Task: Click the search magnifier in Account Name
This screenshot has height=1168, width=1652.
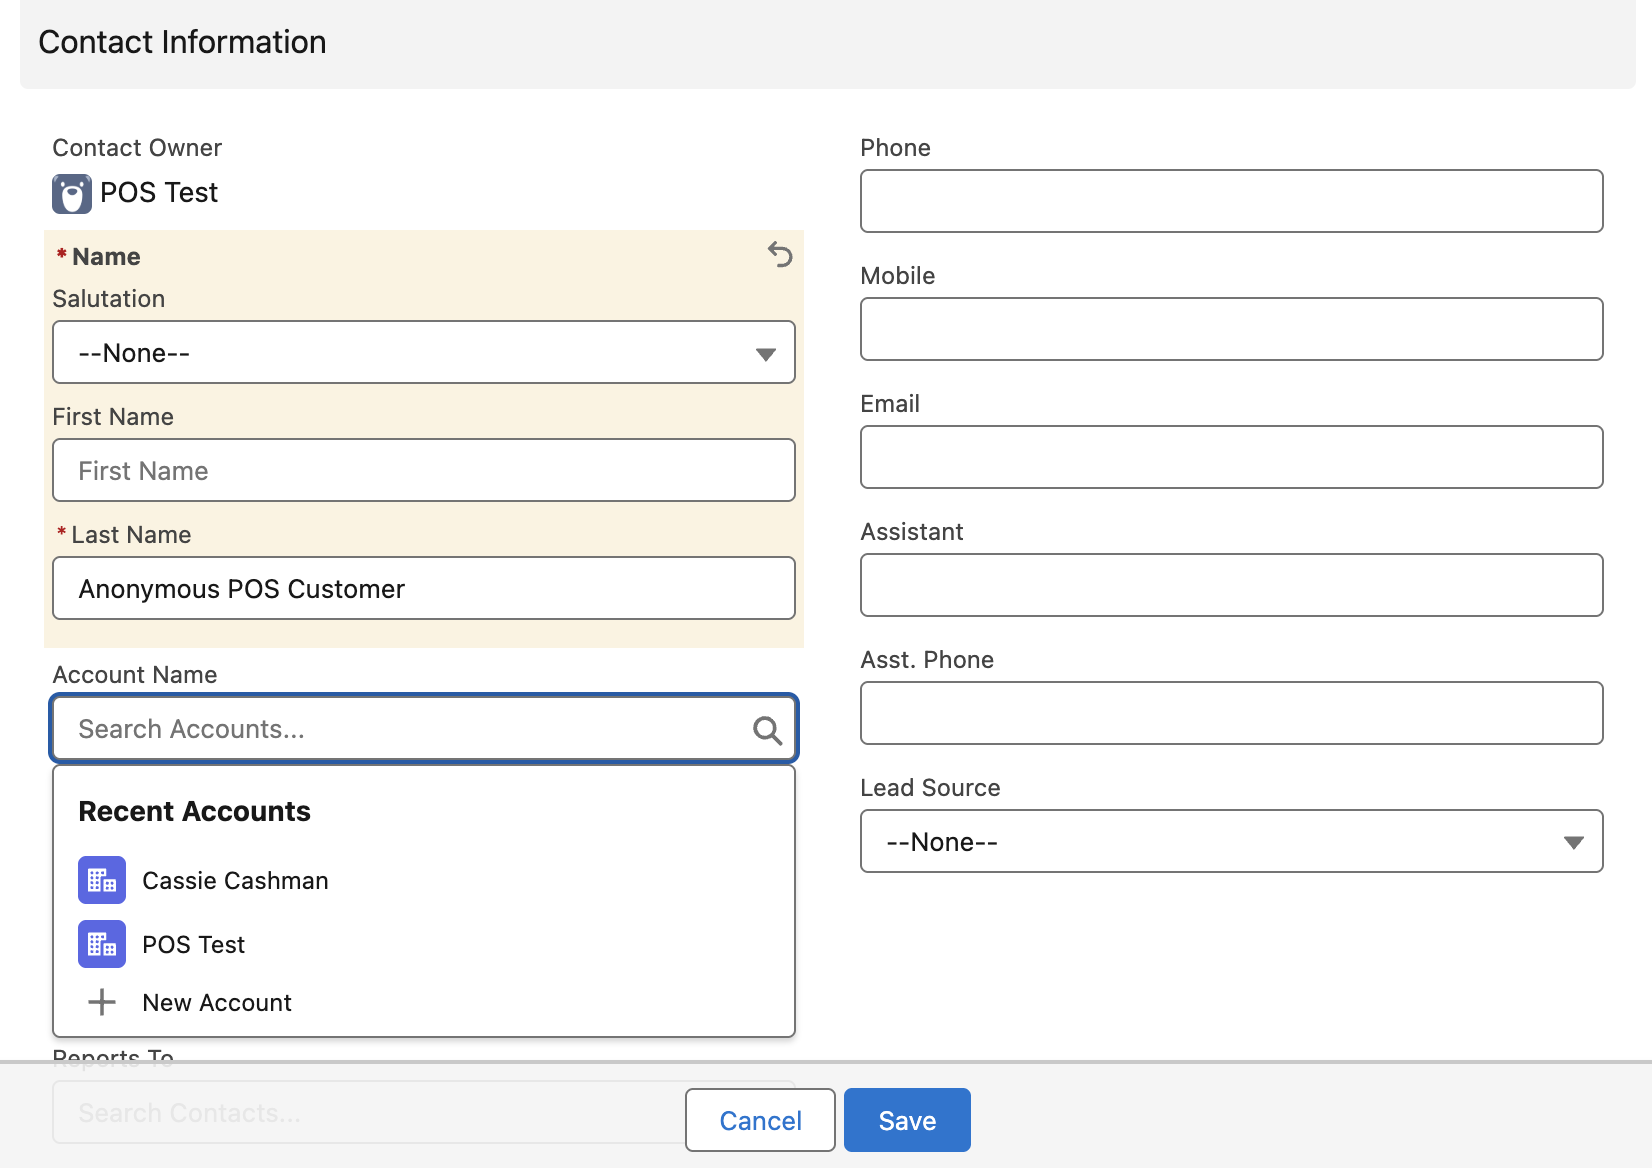Action: pos(767,730)
